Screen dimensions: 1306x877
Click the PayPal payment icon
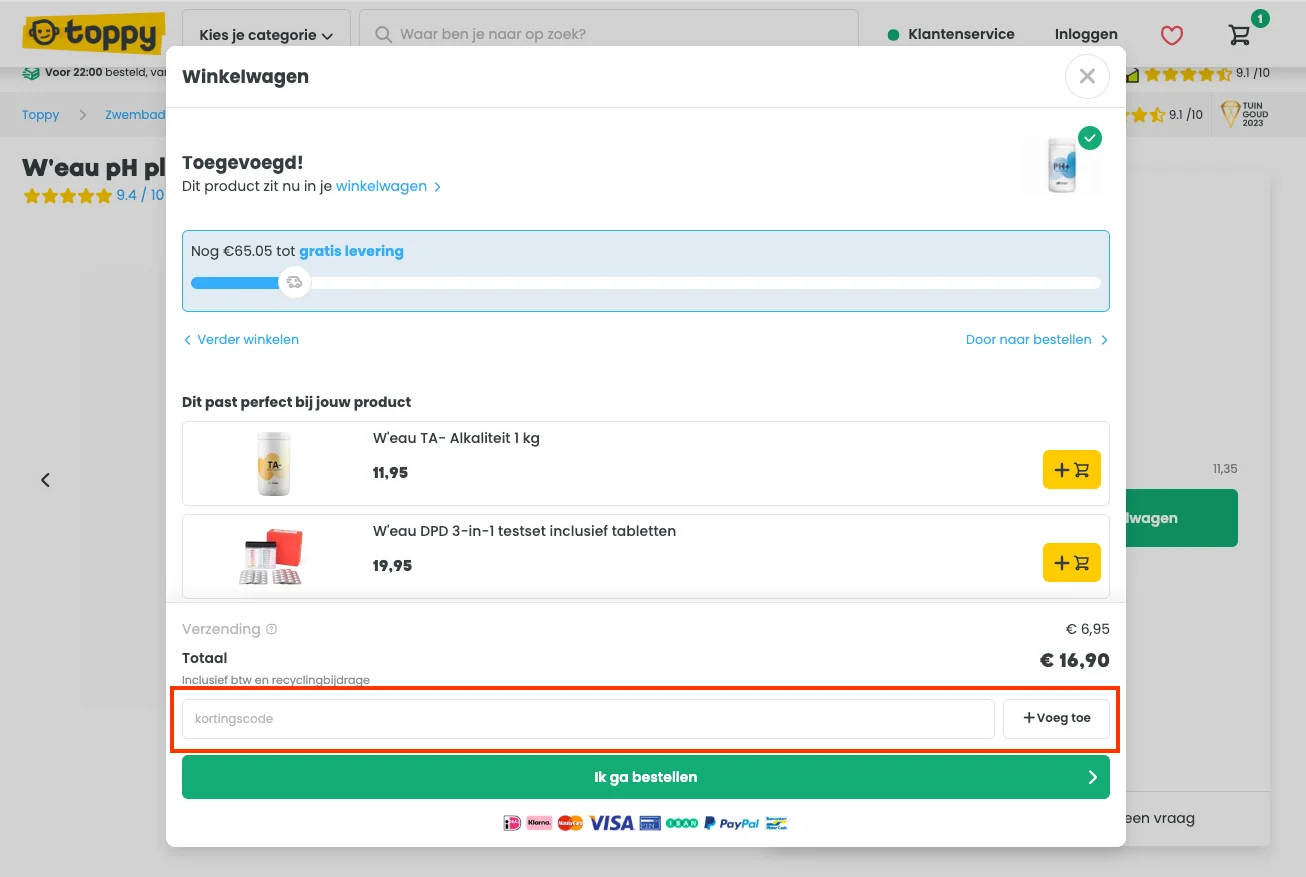point(731,823)
